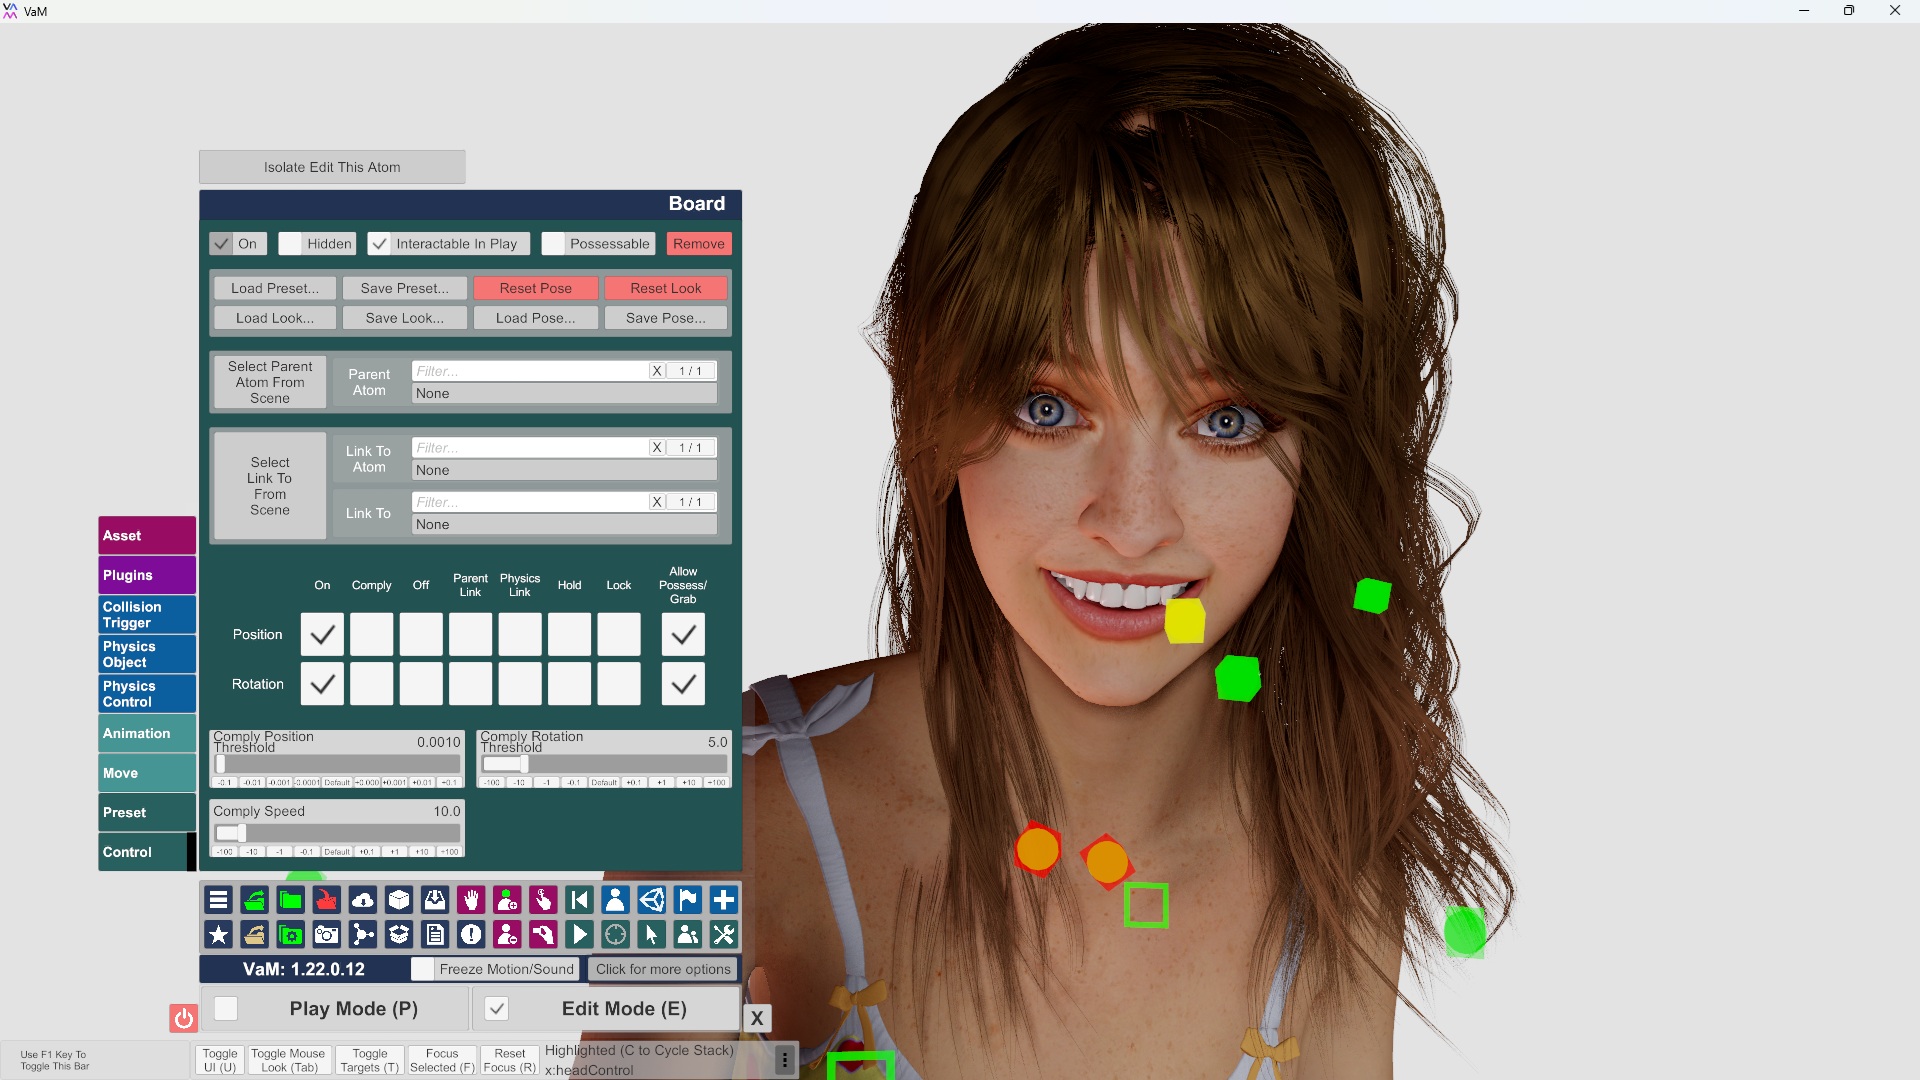Adjust the Comply Rotation Threshold slider

click(x=604, y=764)
